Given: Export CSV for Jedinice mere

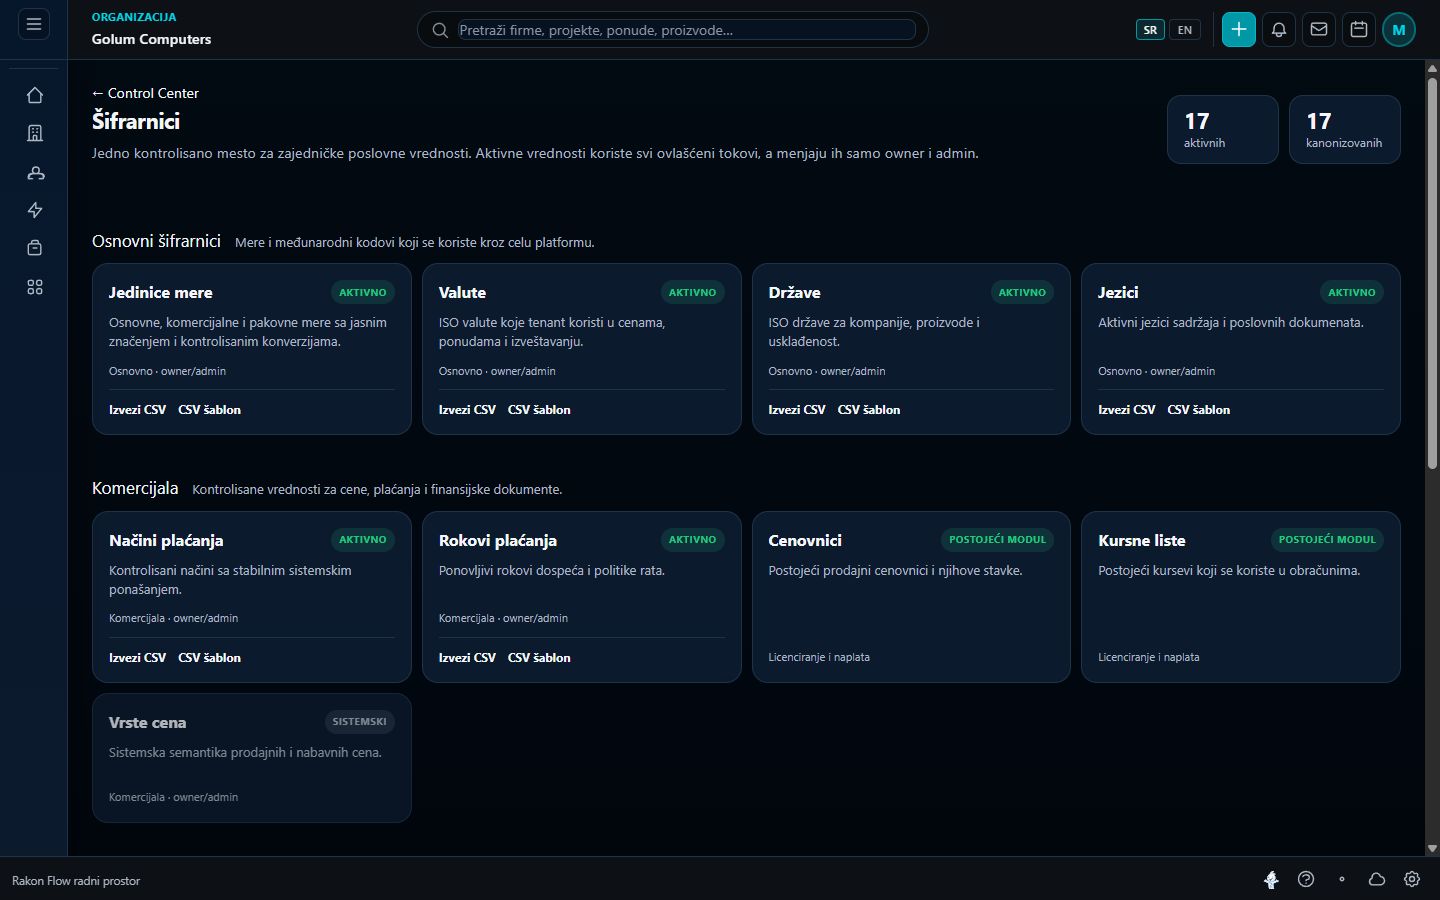Looking at the screenshot, I should (x=137, y=410).
